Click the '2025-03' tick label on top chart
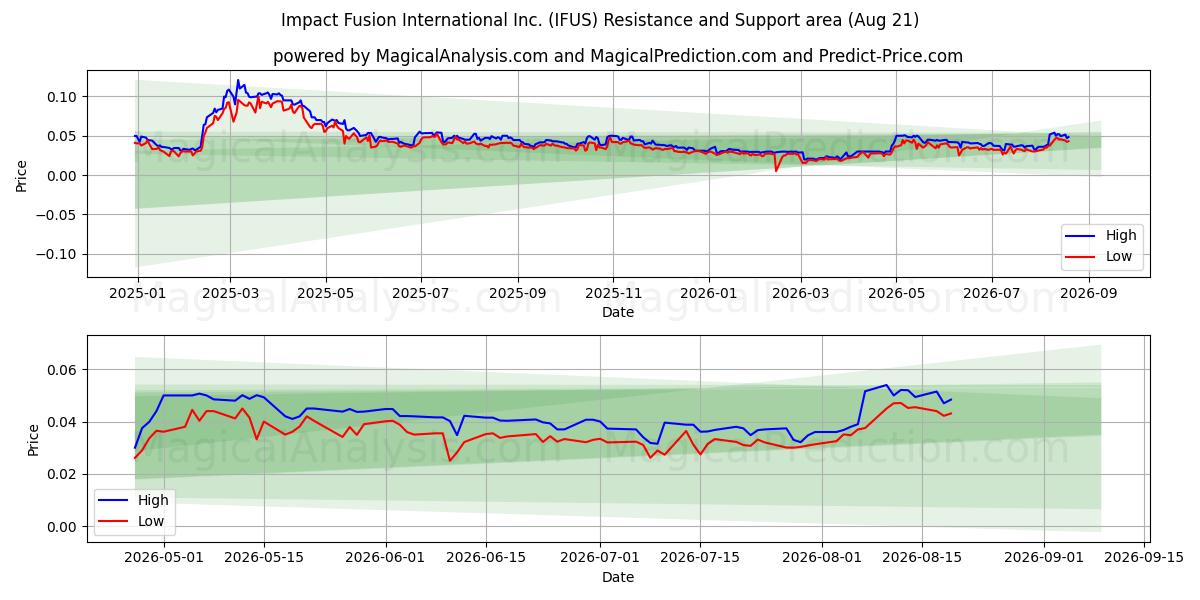1200x600 pixels. tap(231, 294)
